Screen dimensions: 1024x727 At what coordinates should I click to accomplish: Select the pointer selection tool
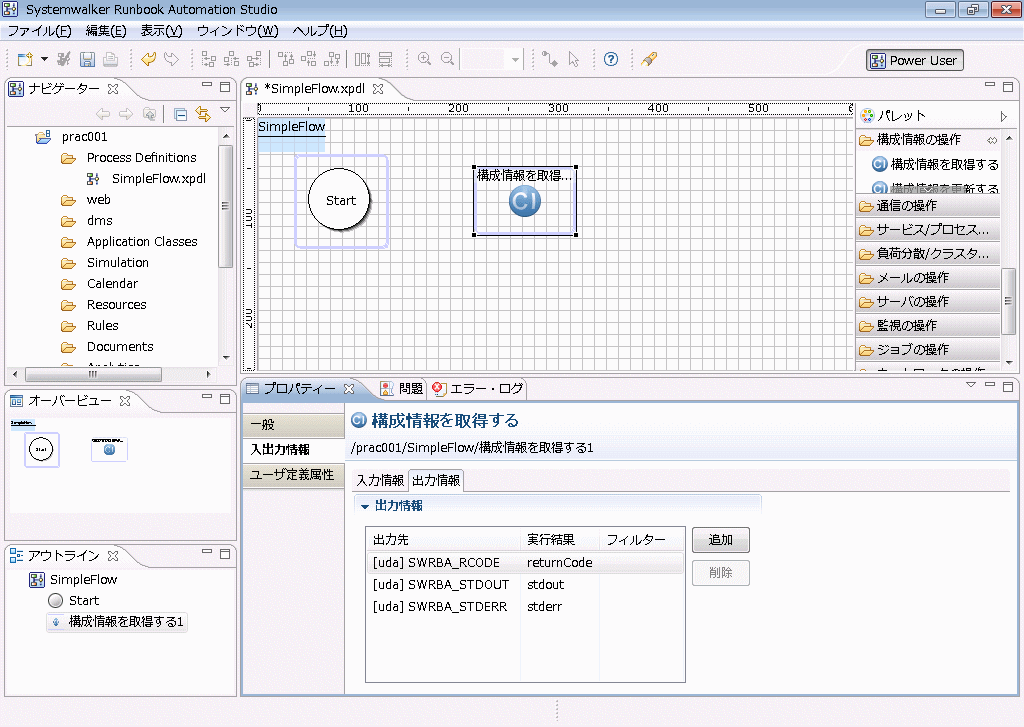pos(573,59)
